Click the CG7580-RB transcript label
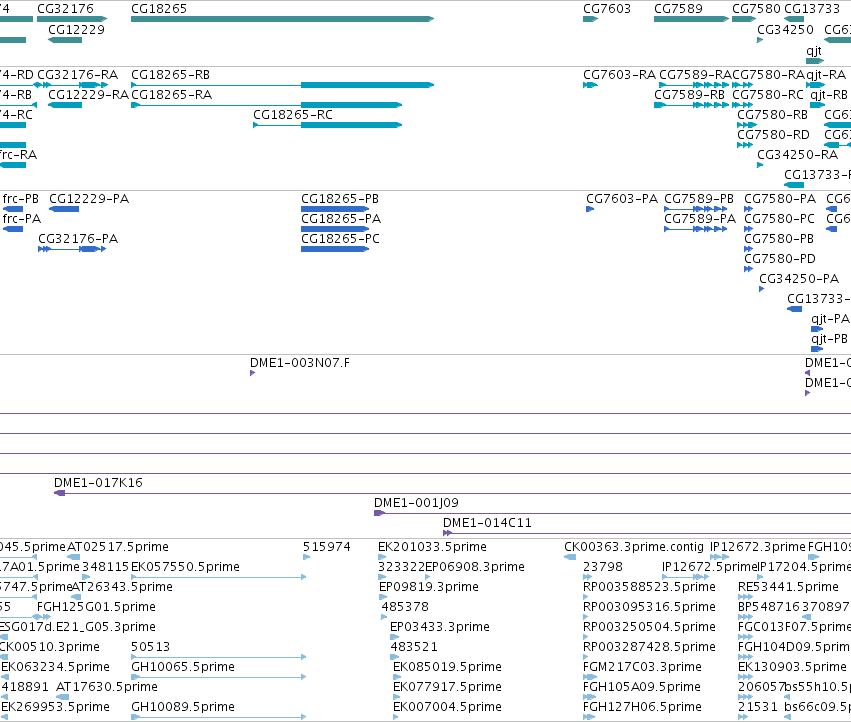Screen dimensions: 851x722 (772, 115)
